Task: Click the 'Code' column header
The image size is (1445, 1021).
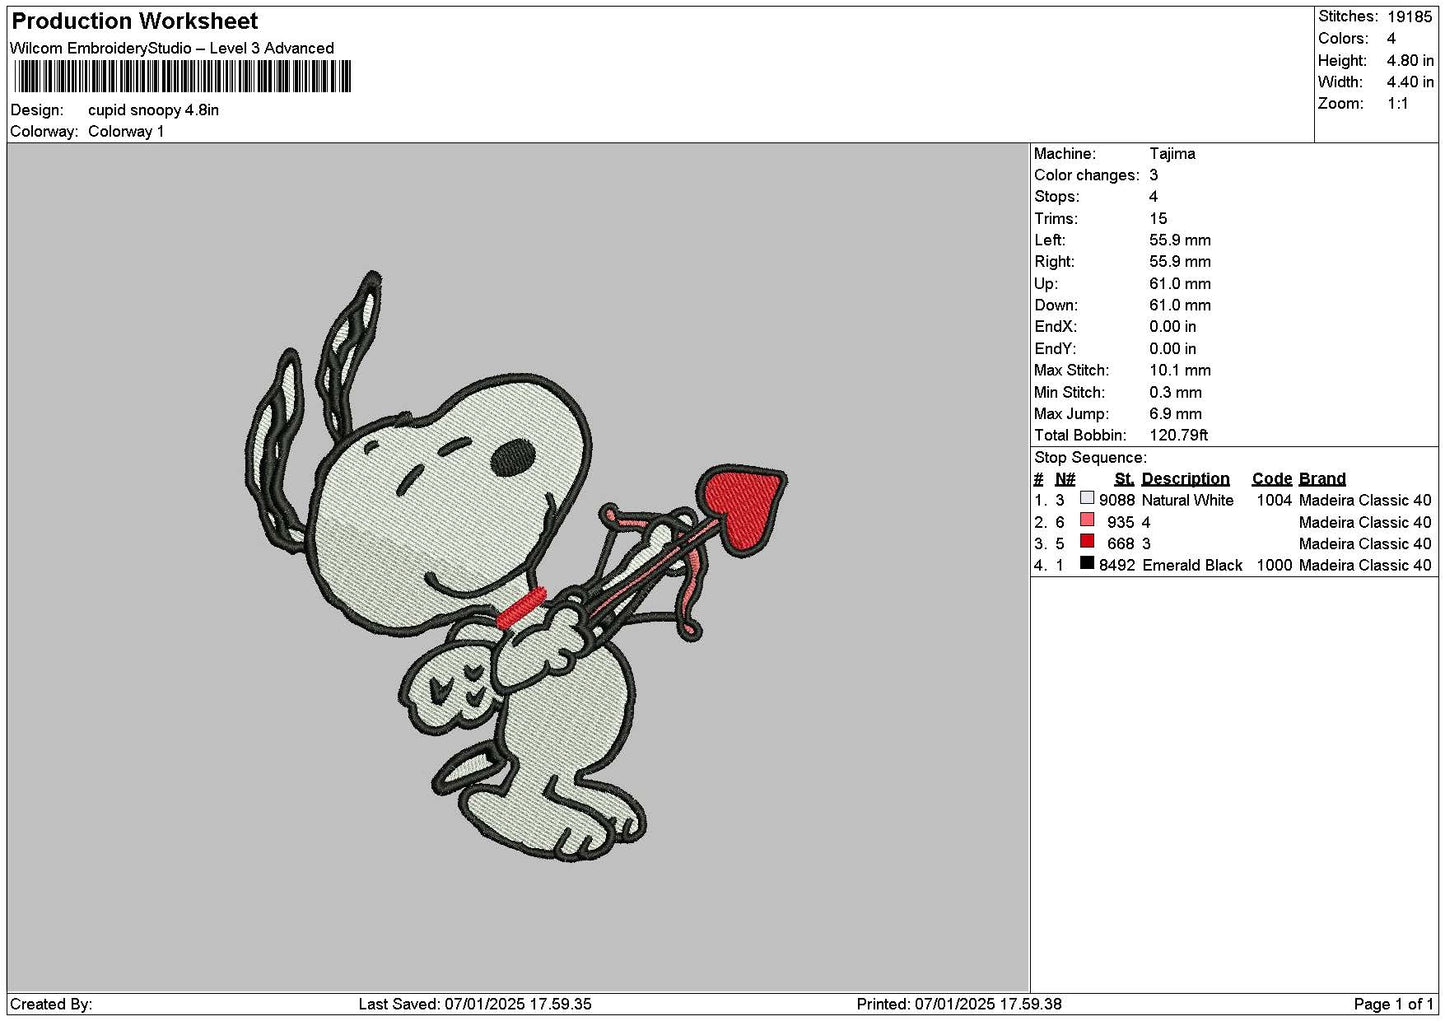Action: (1272, 479)
